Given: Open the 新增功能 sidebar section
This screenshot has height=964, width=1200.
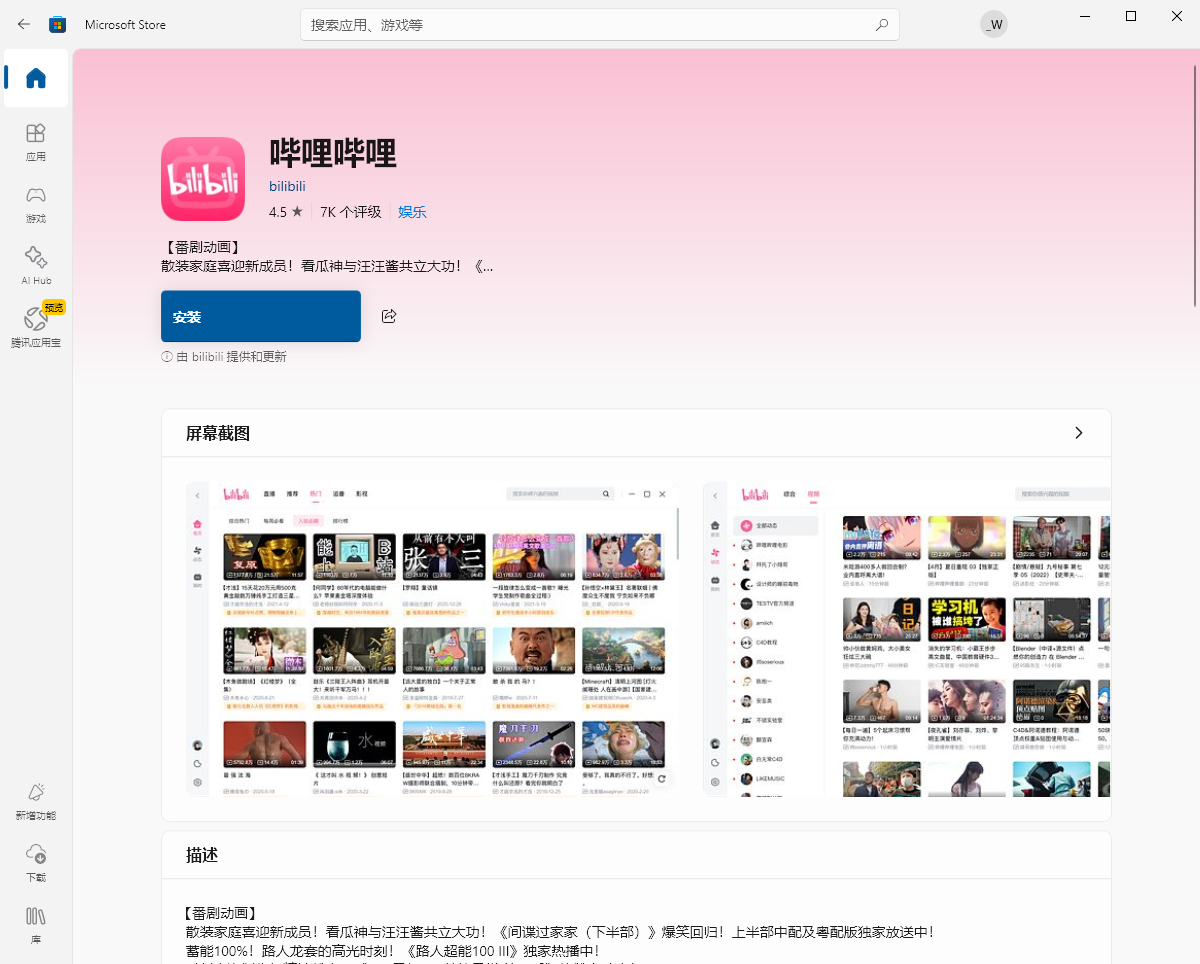Looking at the screenshot, I should [35, 800].
